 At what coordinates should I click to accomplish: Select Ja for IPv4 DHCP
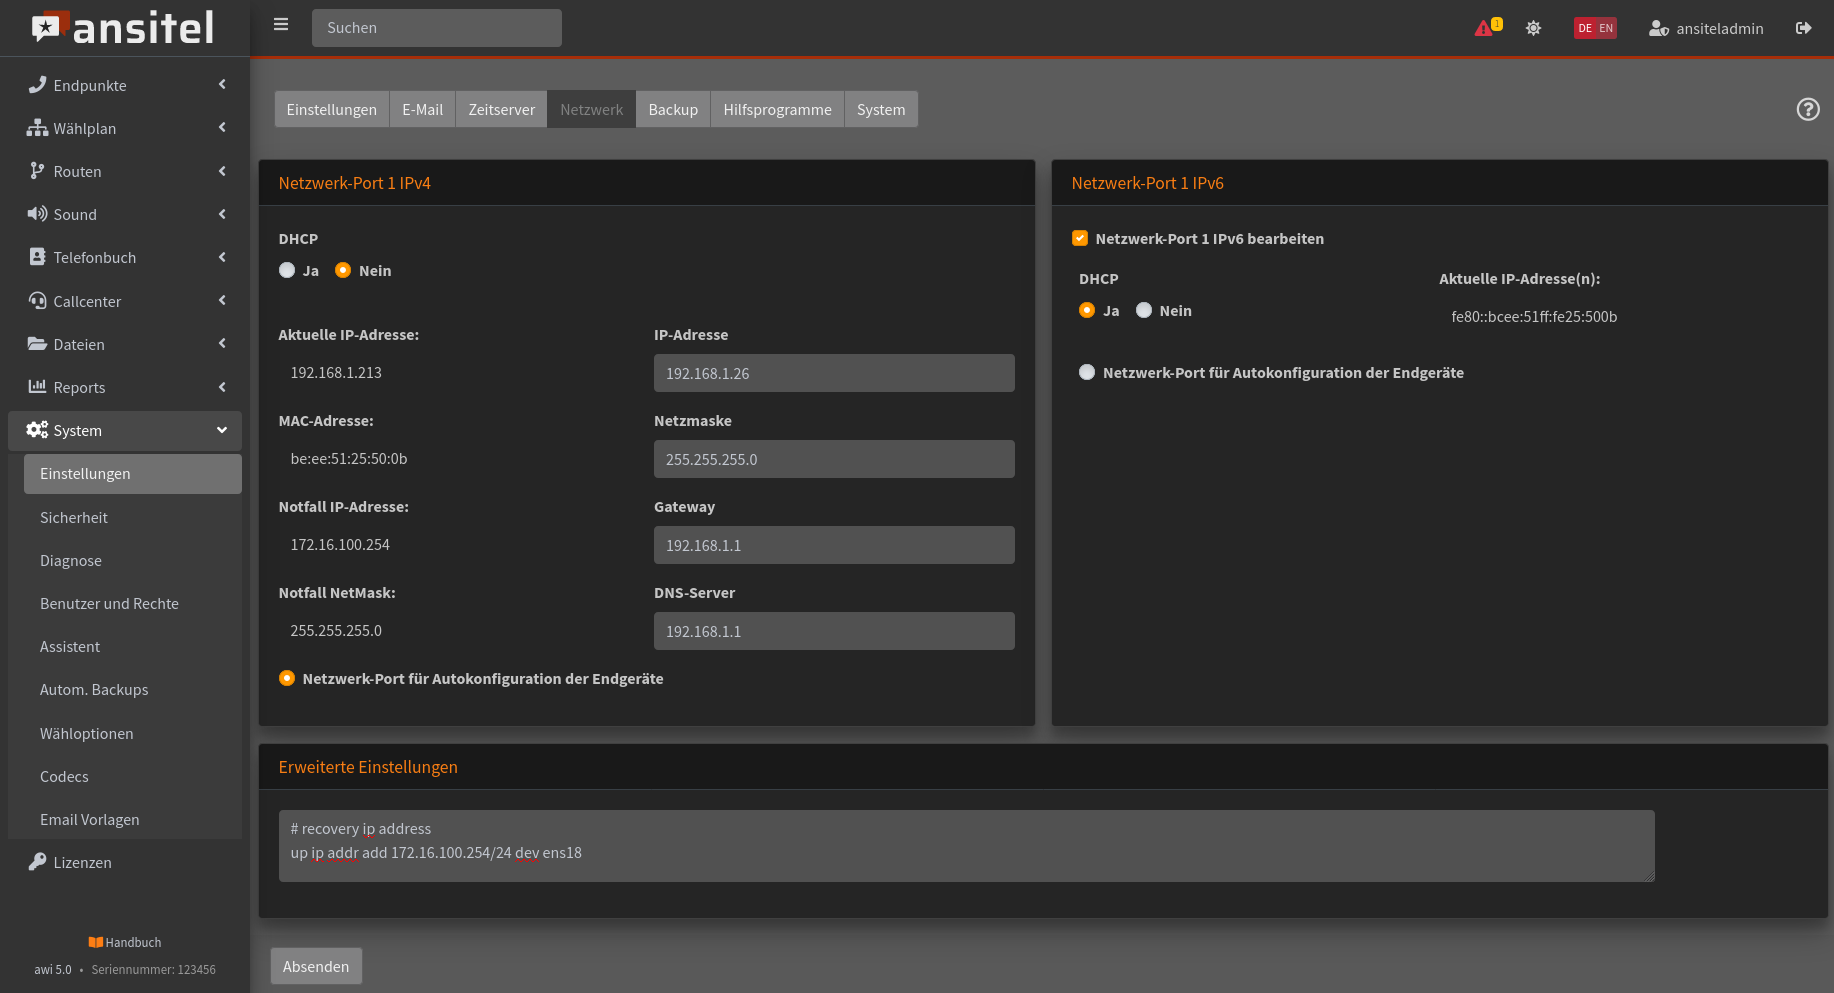point(288,270)
